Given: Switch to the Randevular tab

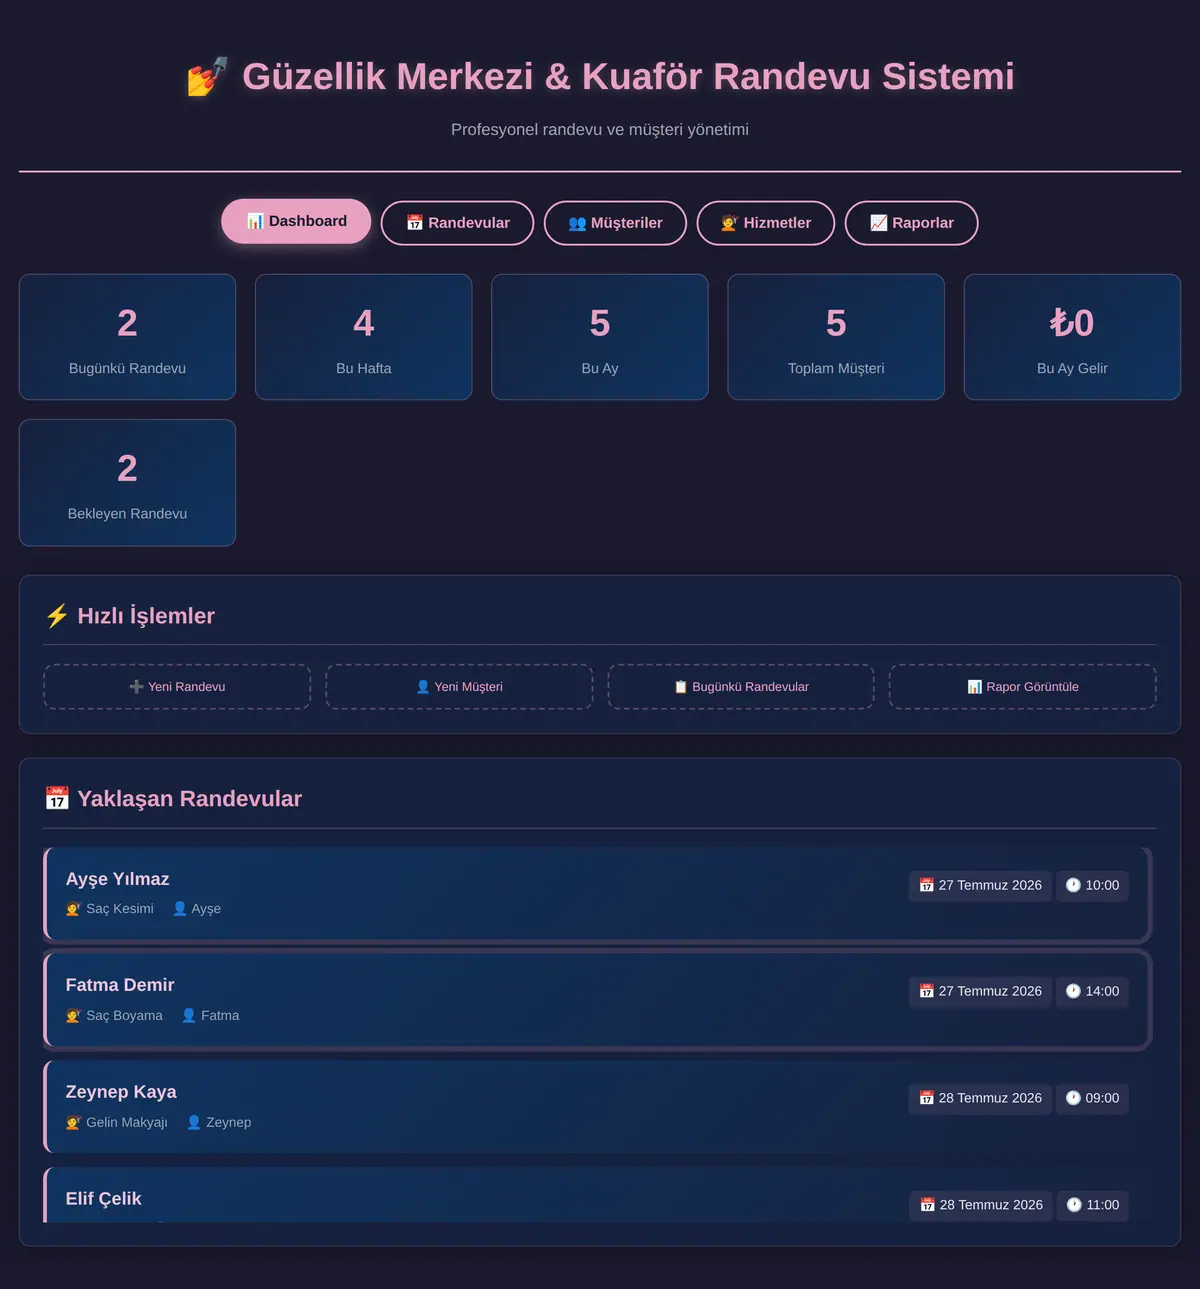Looking at the screenshot, I should (457, 223).
